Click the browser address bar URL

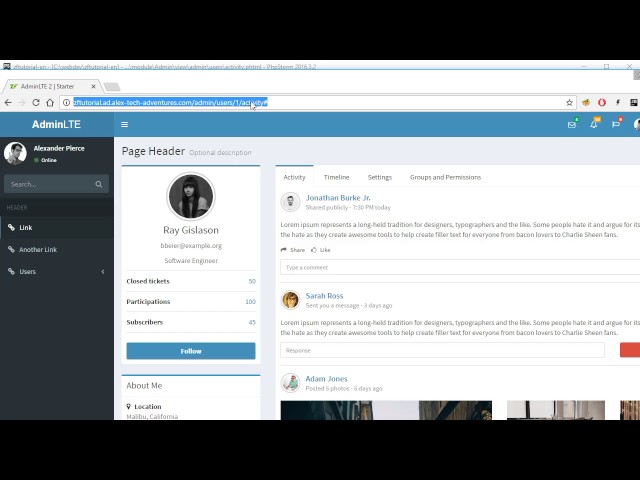(170, 102)
